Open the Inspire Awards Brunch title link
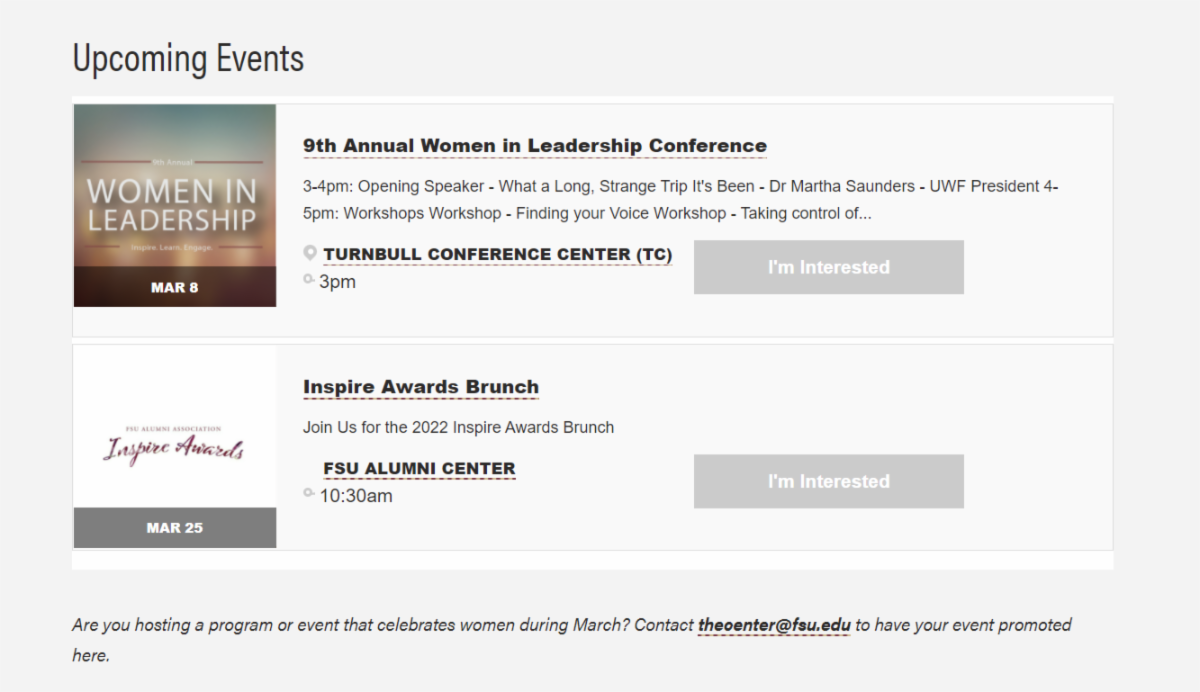Viewport: 1200px width, 692px height. tap(421, 387)
